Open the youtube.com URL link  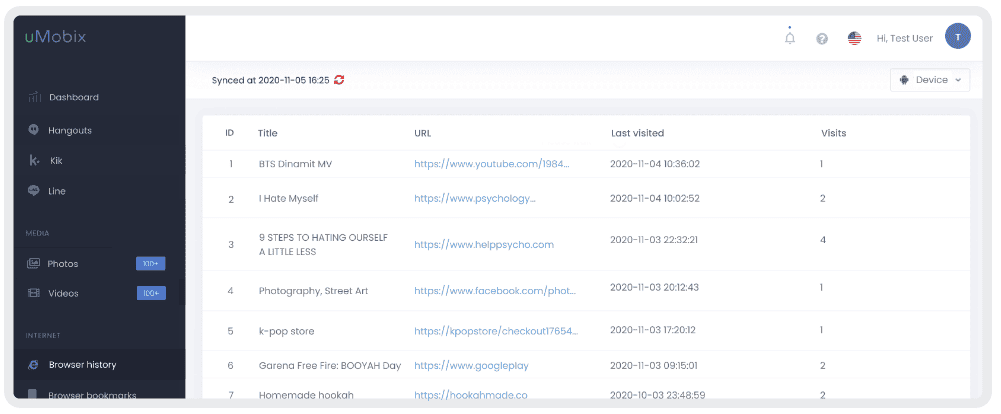(x=492, y=164)
